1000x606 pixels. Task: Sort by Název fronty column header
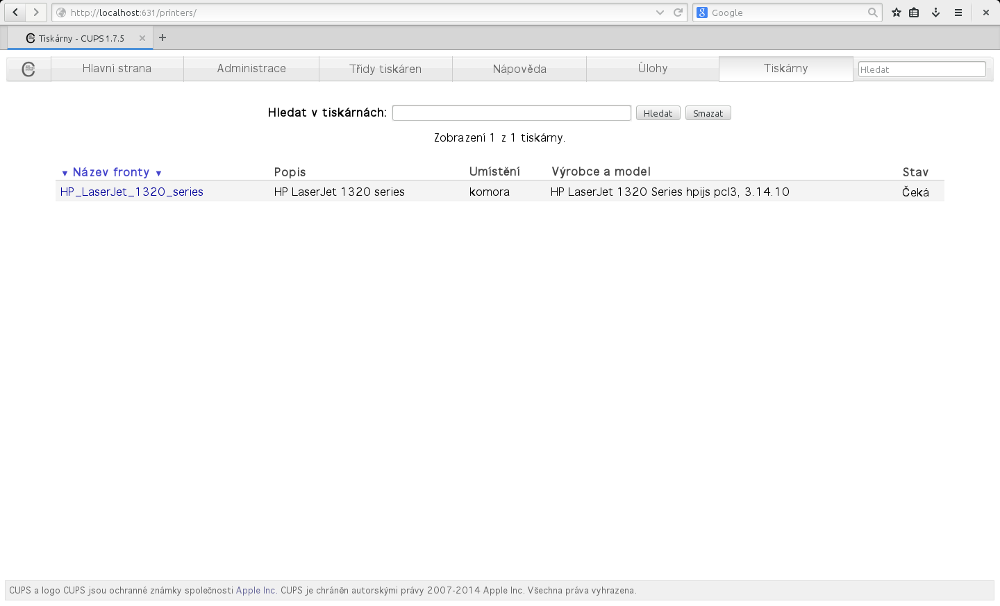111,172
